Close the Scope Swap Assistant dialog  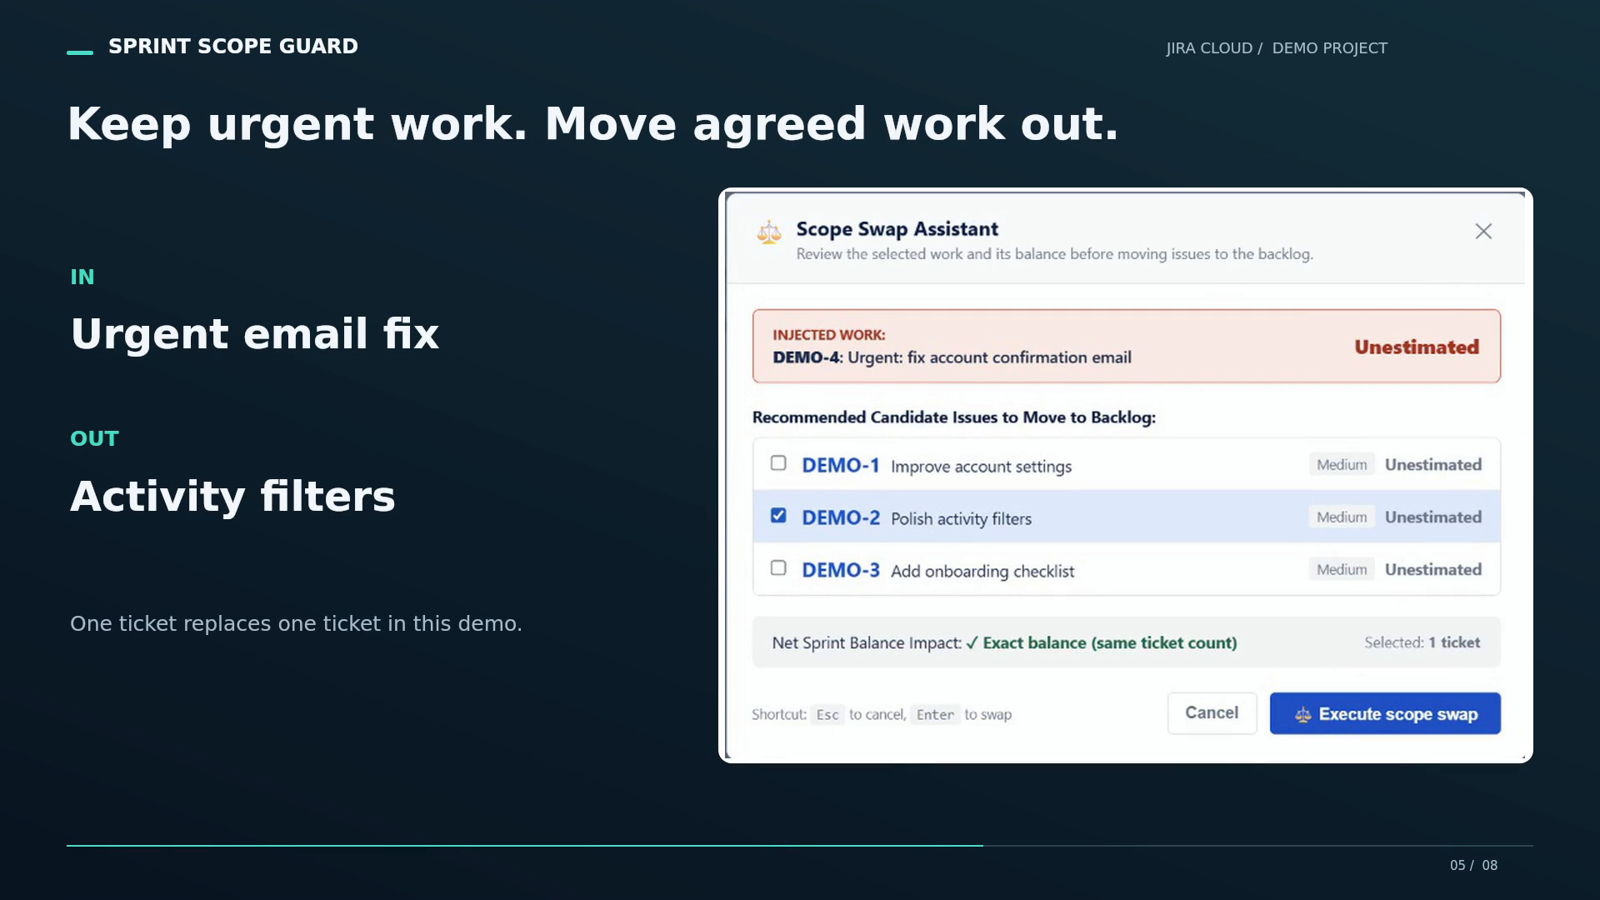(1483, 231)
